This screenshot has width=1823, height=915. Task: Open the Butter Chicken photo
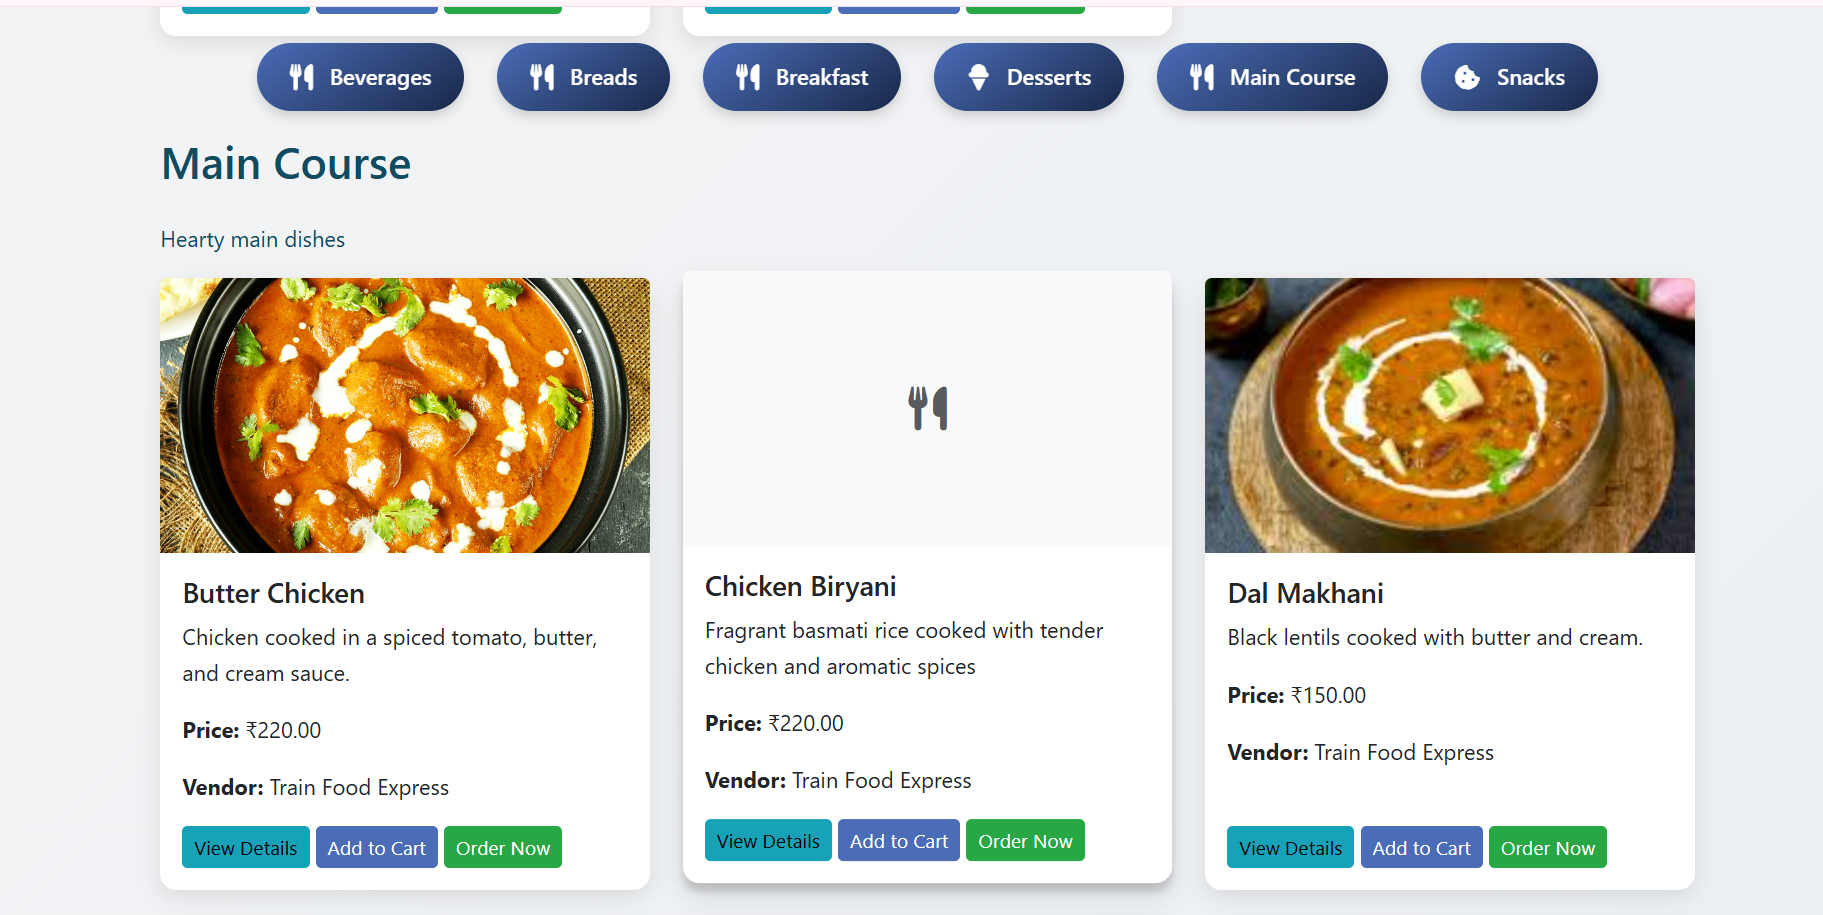[x=405, y=415]
